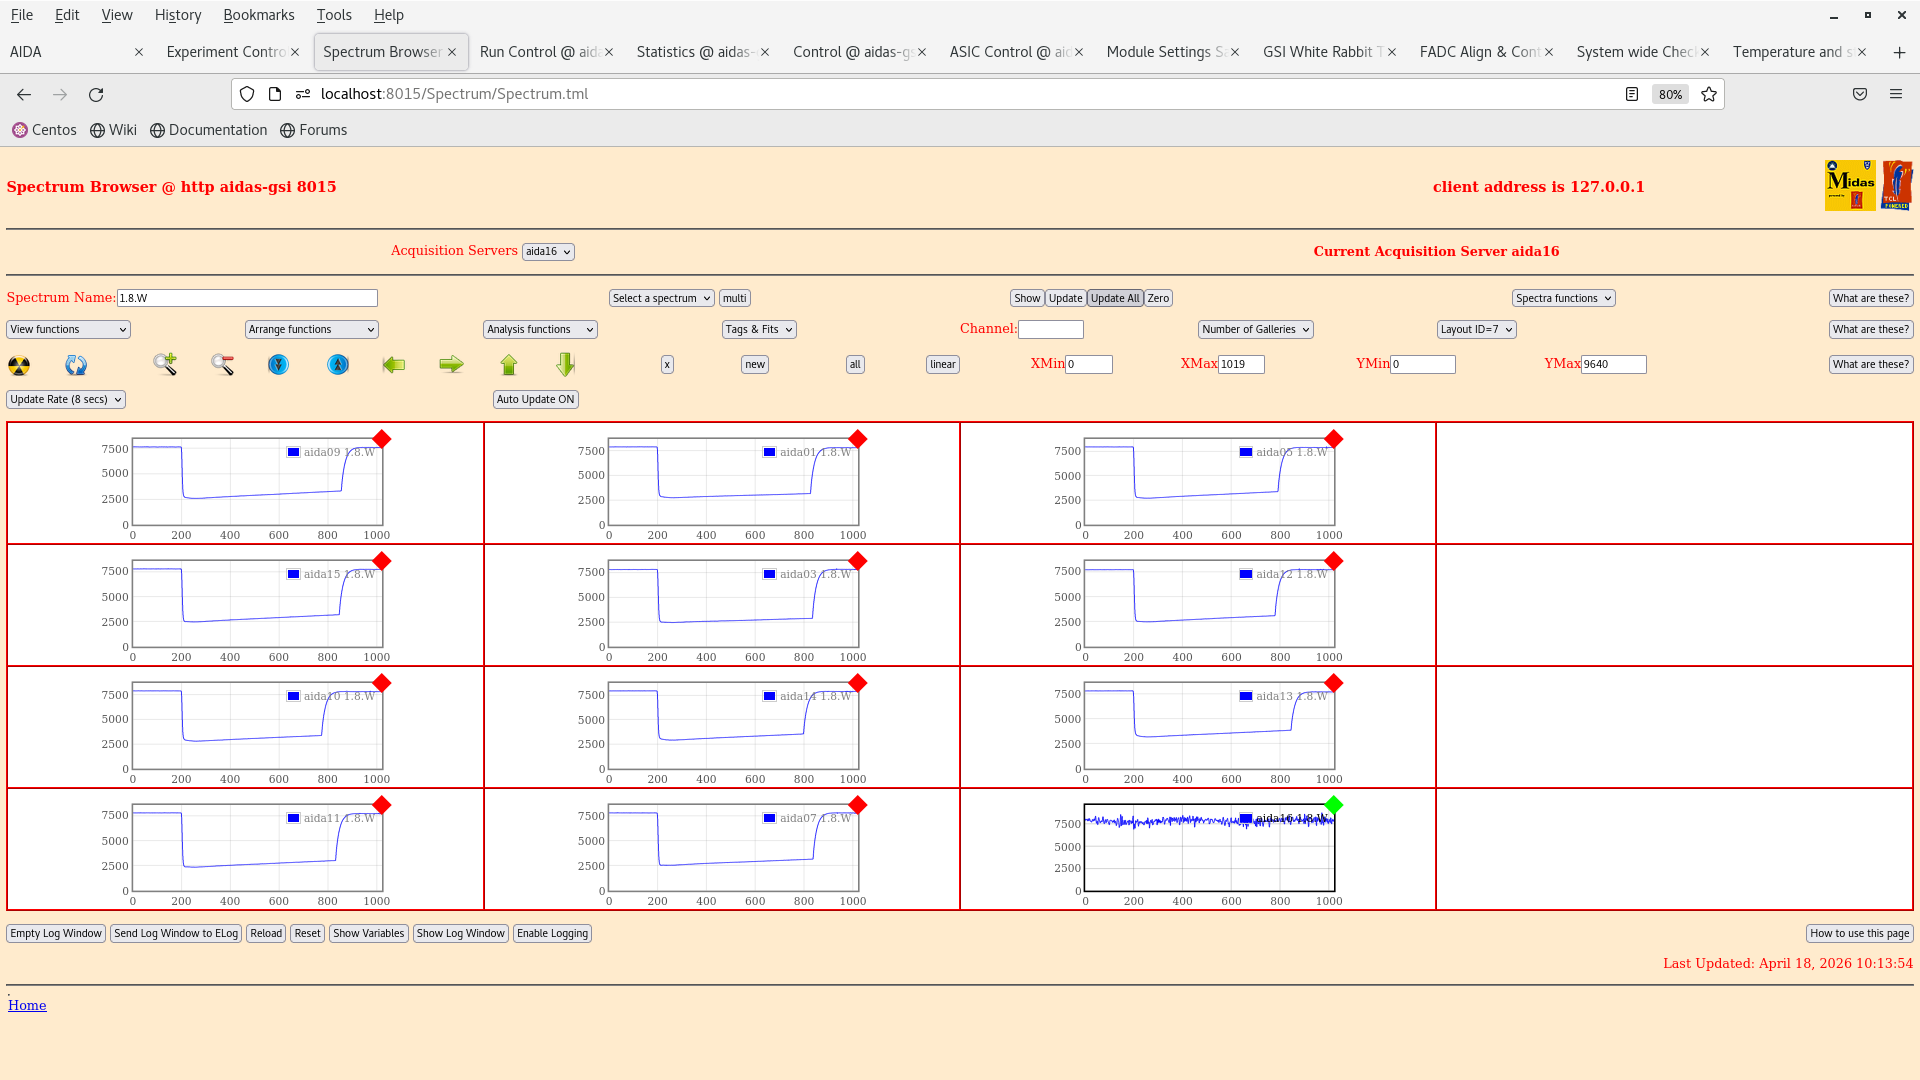1920x1080 pixels.
Task: Click inside the Spectrum Name input field
Action: click(x=247, y=298)
